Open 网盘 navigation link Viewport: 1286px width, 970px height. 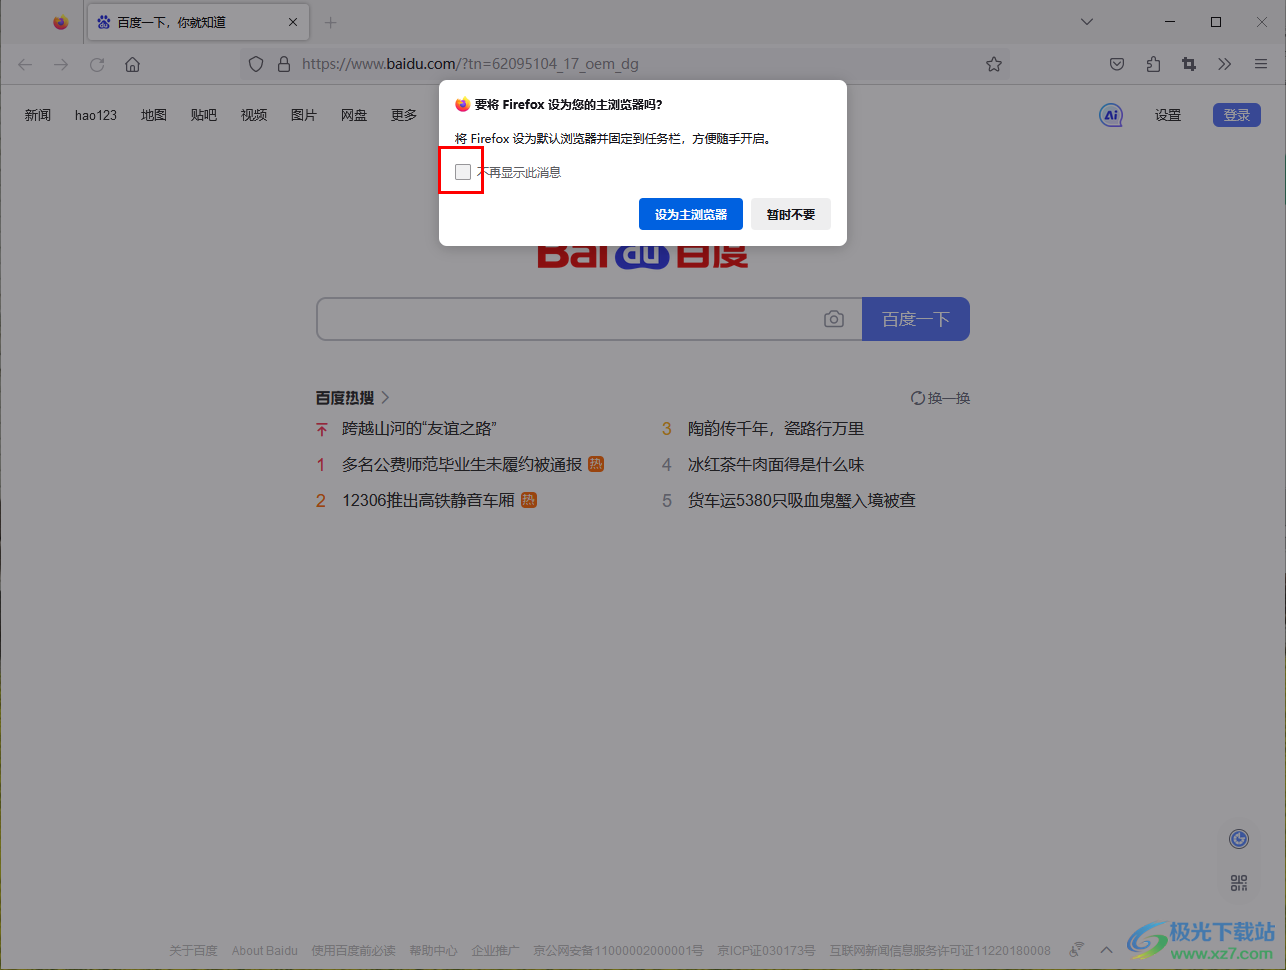point(354,115)
